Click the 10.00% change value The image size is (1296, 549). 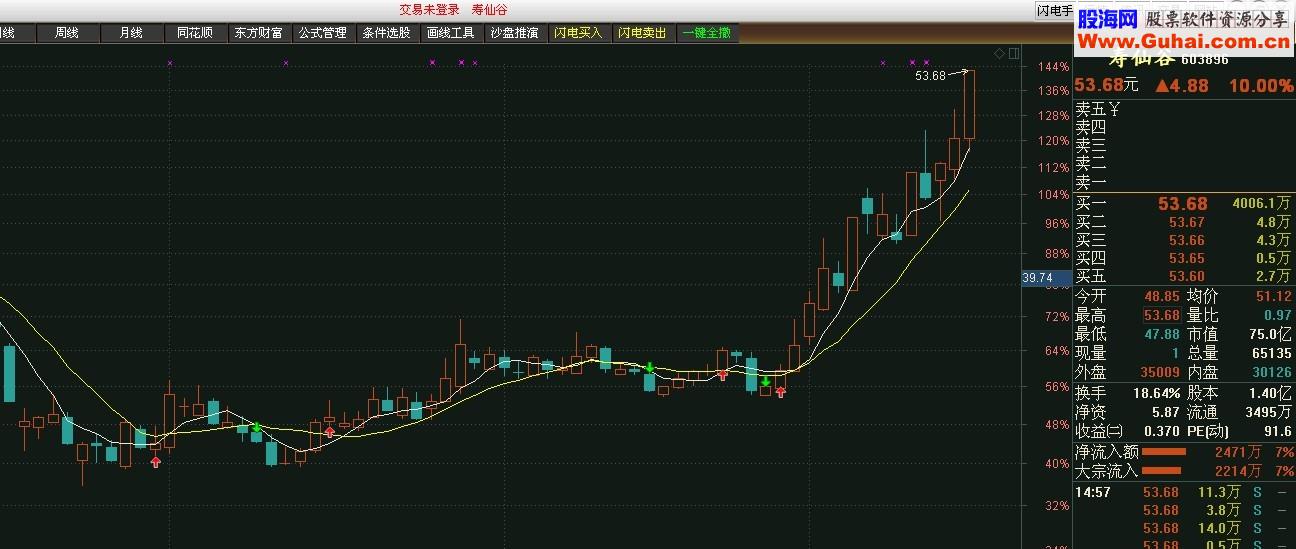1260,86
